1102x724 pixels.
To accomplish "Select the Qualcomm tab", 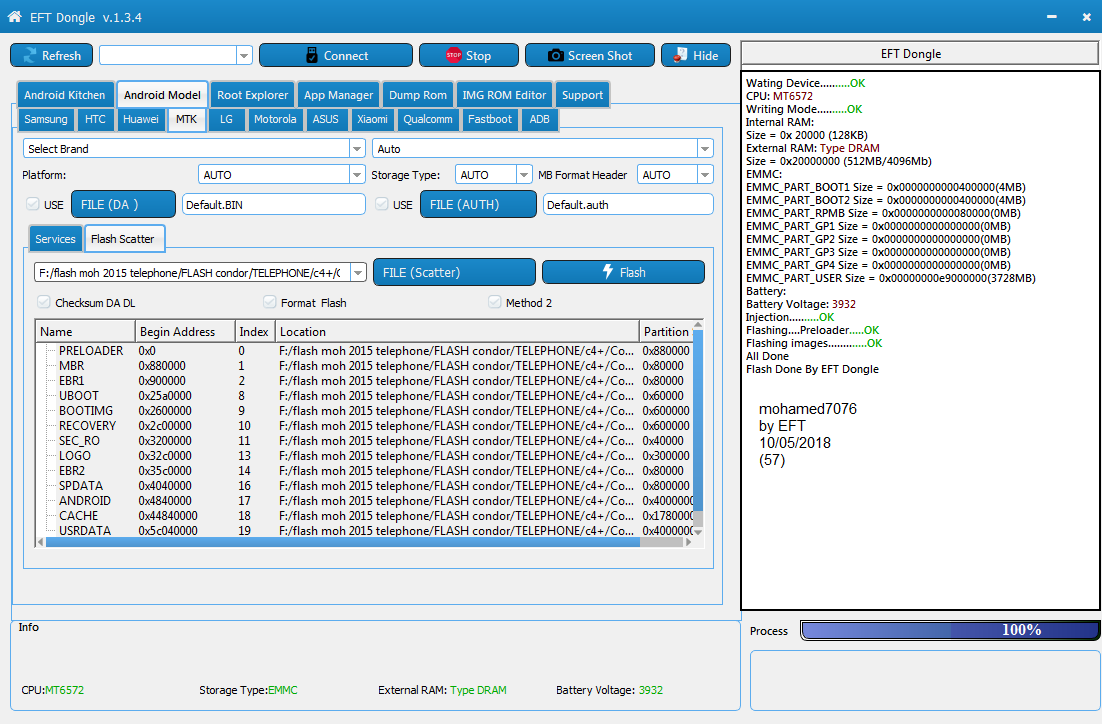I will (428, 119).
